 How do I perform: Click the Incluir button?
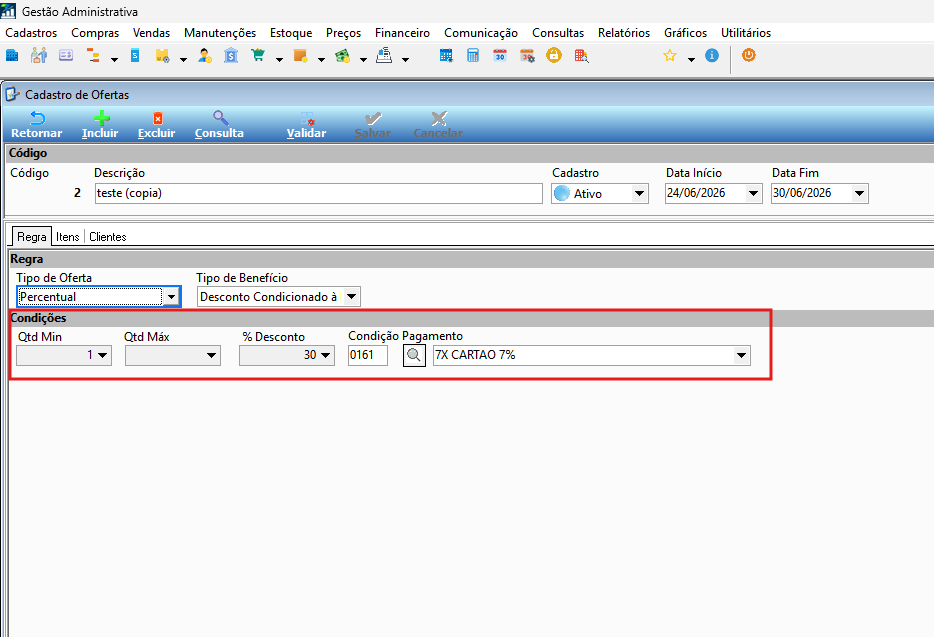coord(100,125)
